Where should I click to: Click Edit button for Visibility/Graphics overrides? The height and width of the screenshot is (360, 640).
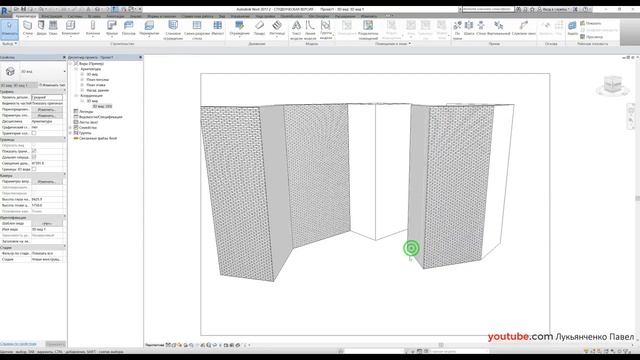click(47, 109)
